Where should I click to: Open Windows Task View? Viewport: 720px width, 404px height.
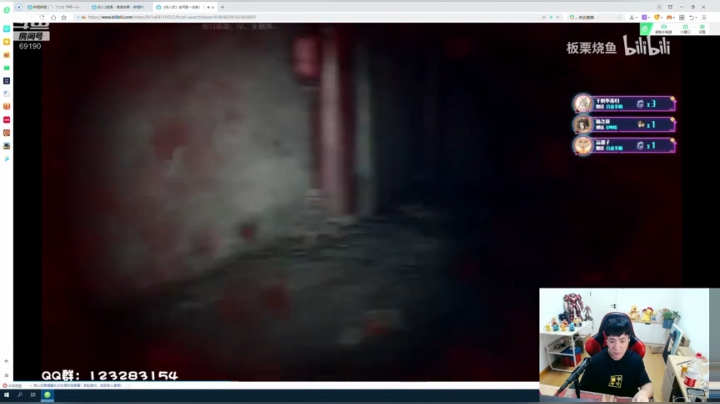33,395
